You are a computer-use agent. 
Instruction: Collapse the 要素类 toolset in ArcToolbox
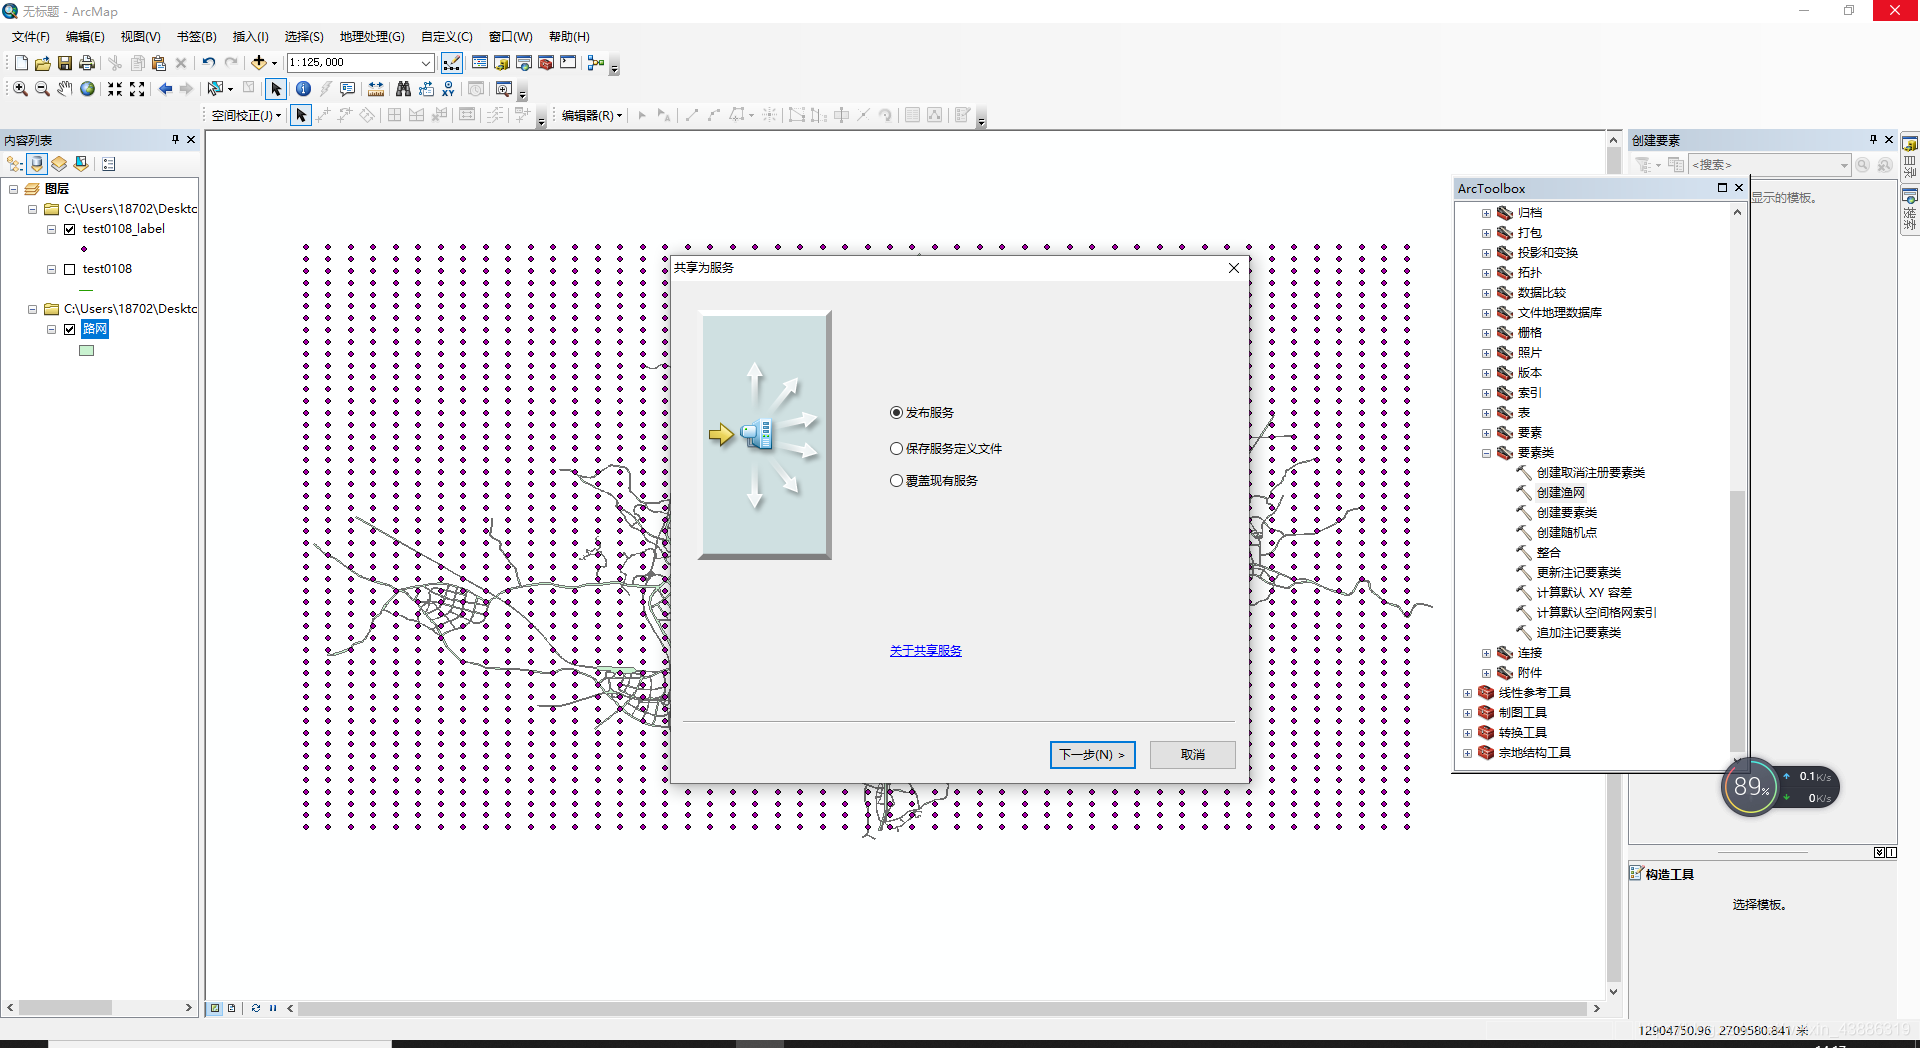[x=1486, y=453]
